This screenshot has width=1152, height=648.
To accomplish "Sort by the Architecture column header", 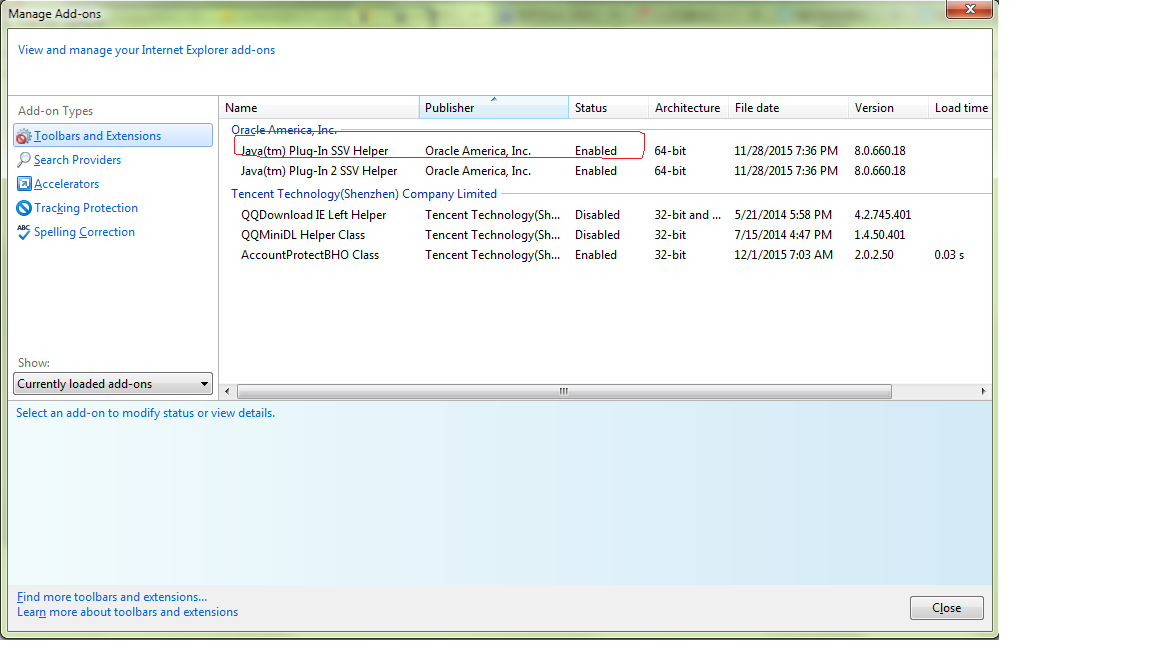I will pos(688,107).
